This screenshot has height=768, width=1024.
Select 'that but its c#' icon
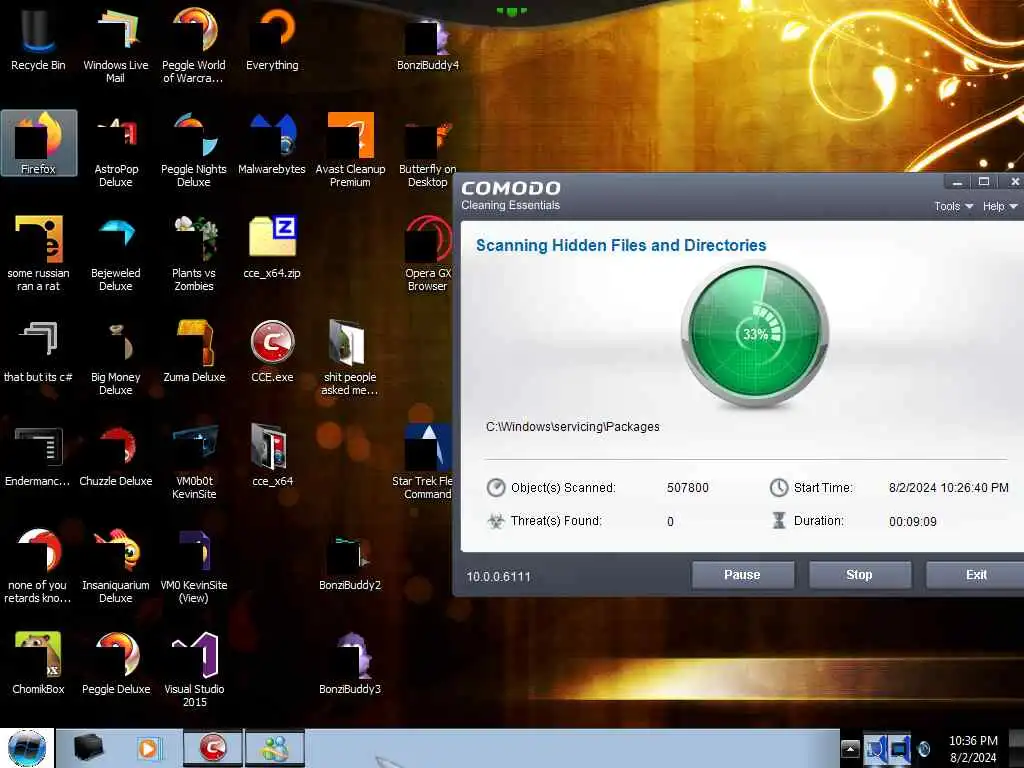(38, 351)
